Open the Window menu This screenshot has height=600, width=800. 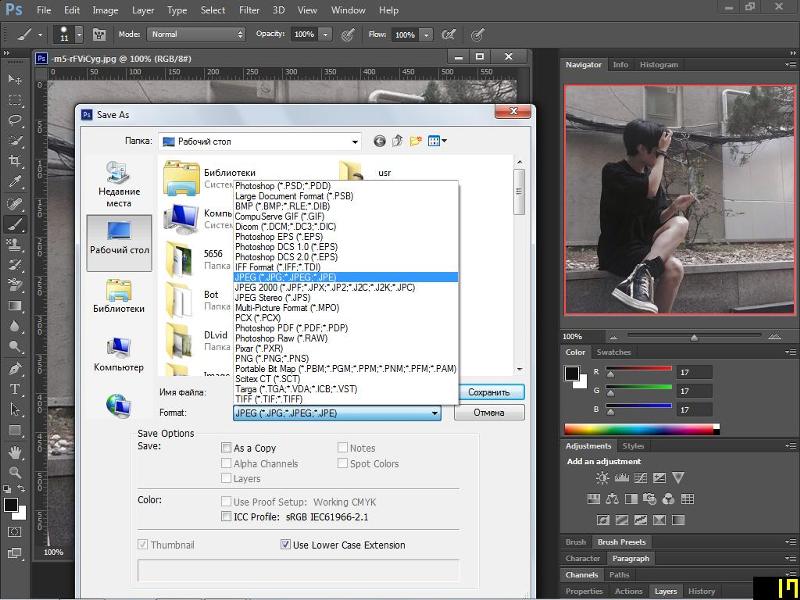point(349,10)
